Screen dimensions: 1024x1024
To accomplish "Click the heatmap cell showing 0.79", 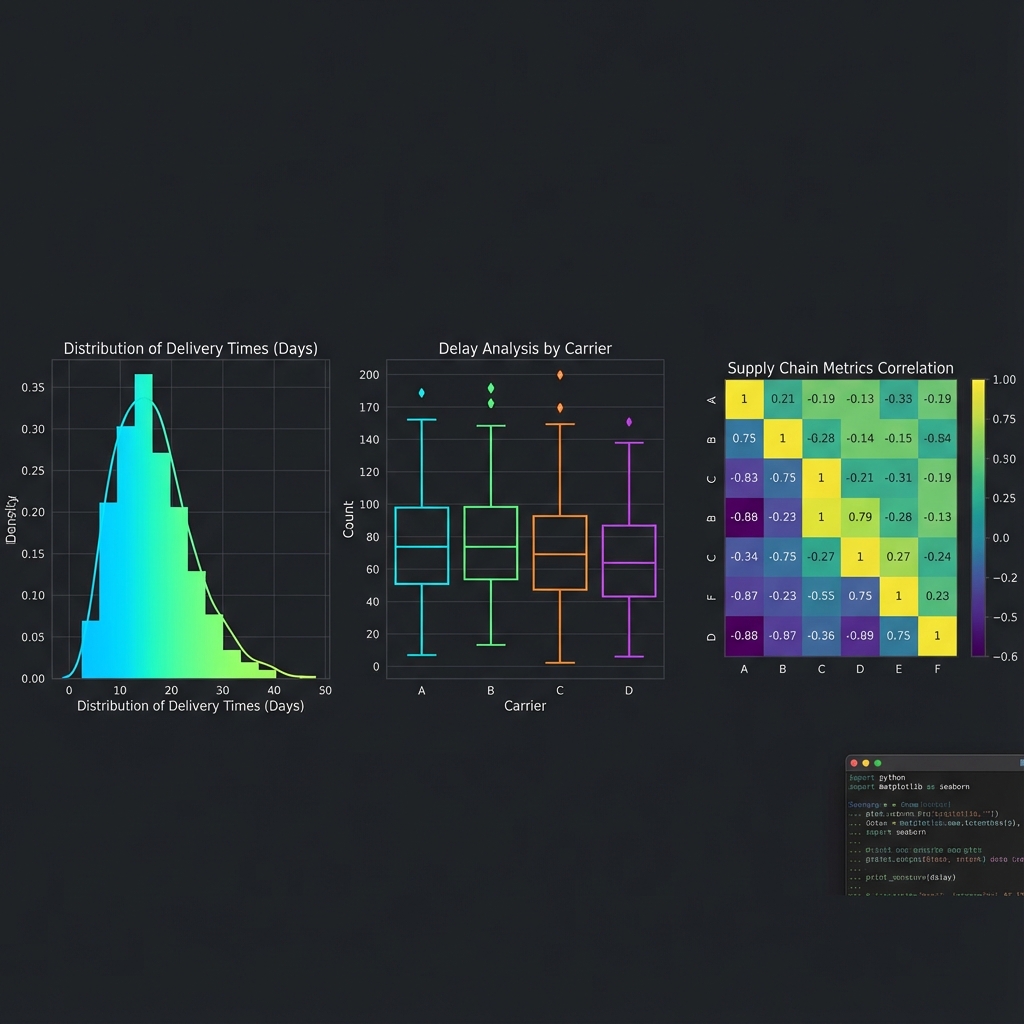I will click(860, 517).
